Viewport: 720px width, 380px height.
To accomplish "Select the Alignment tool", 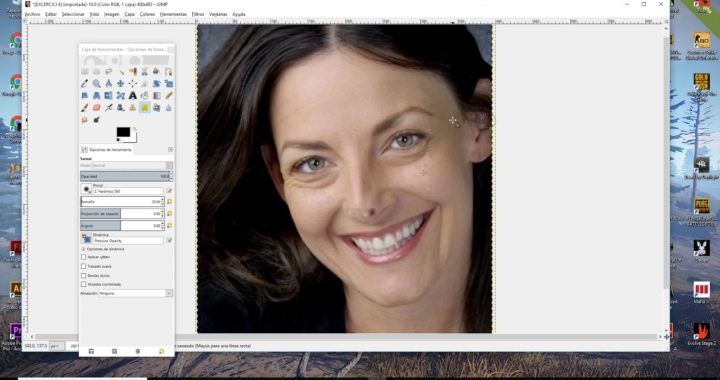I will (132, 84).
